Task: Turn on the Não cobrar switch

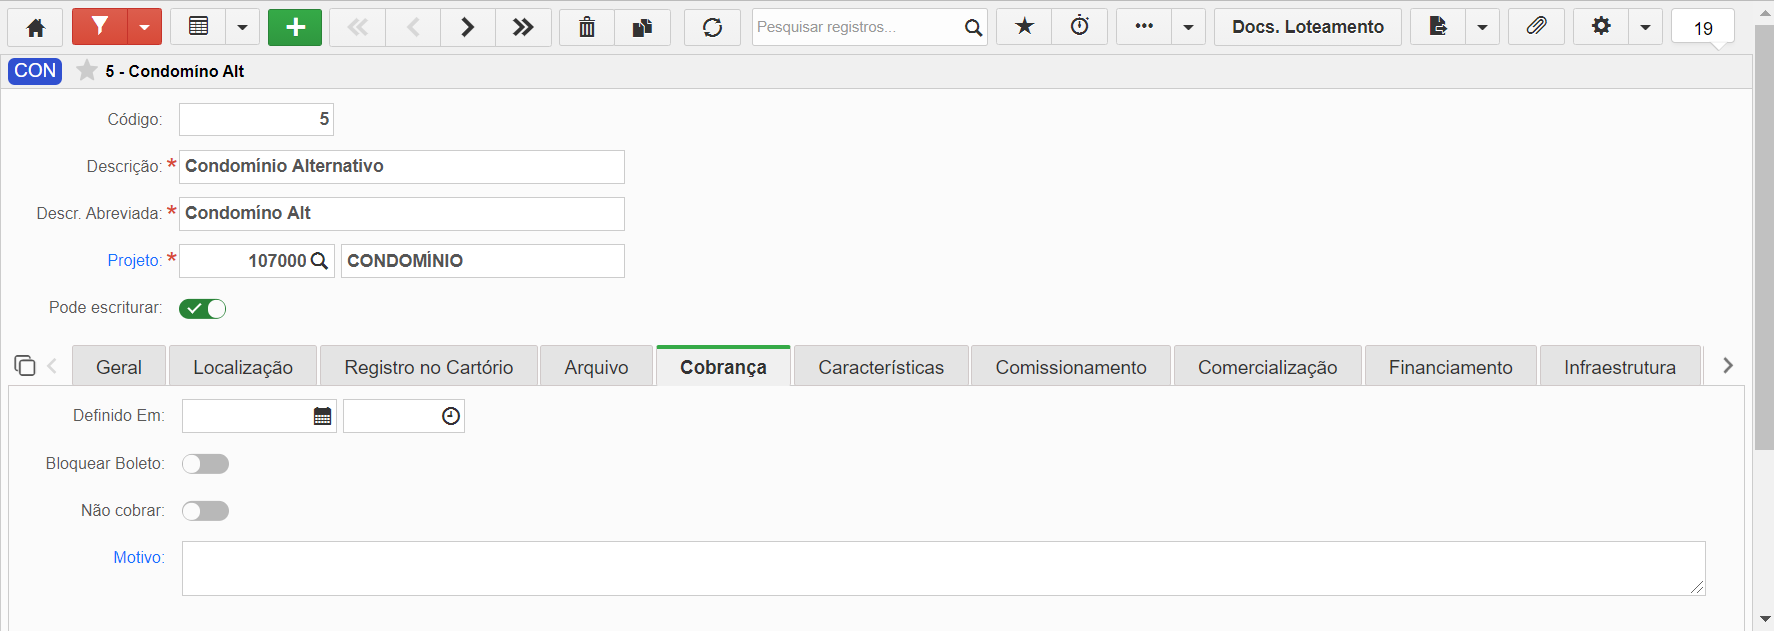Action: [x=205, y=511]
